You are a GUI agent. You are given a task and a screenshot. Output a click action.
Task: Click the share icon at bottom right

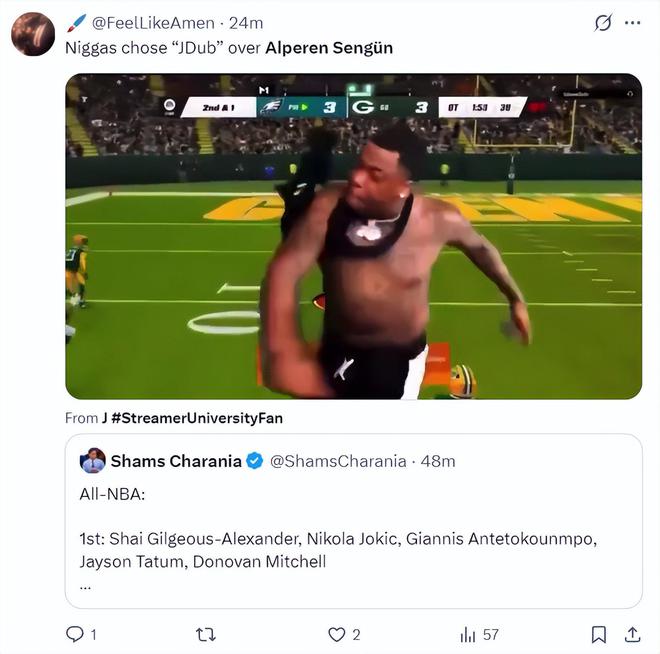[632, 634]
